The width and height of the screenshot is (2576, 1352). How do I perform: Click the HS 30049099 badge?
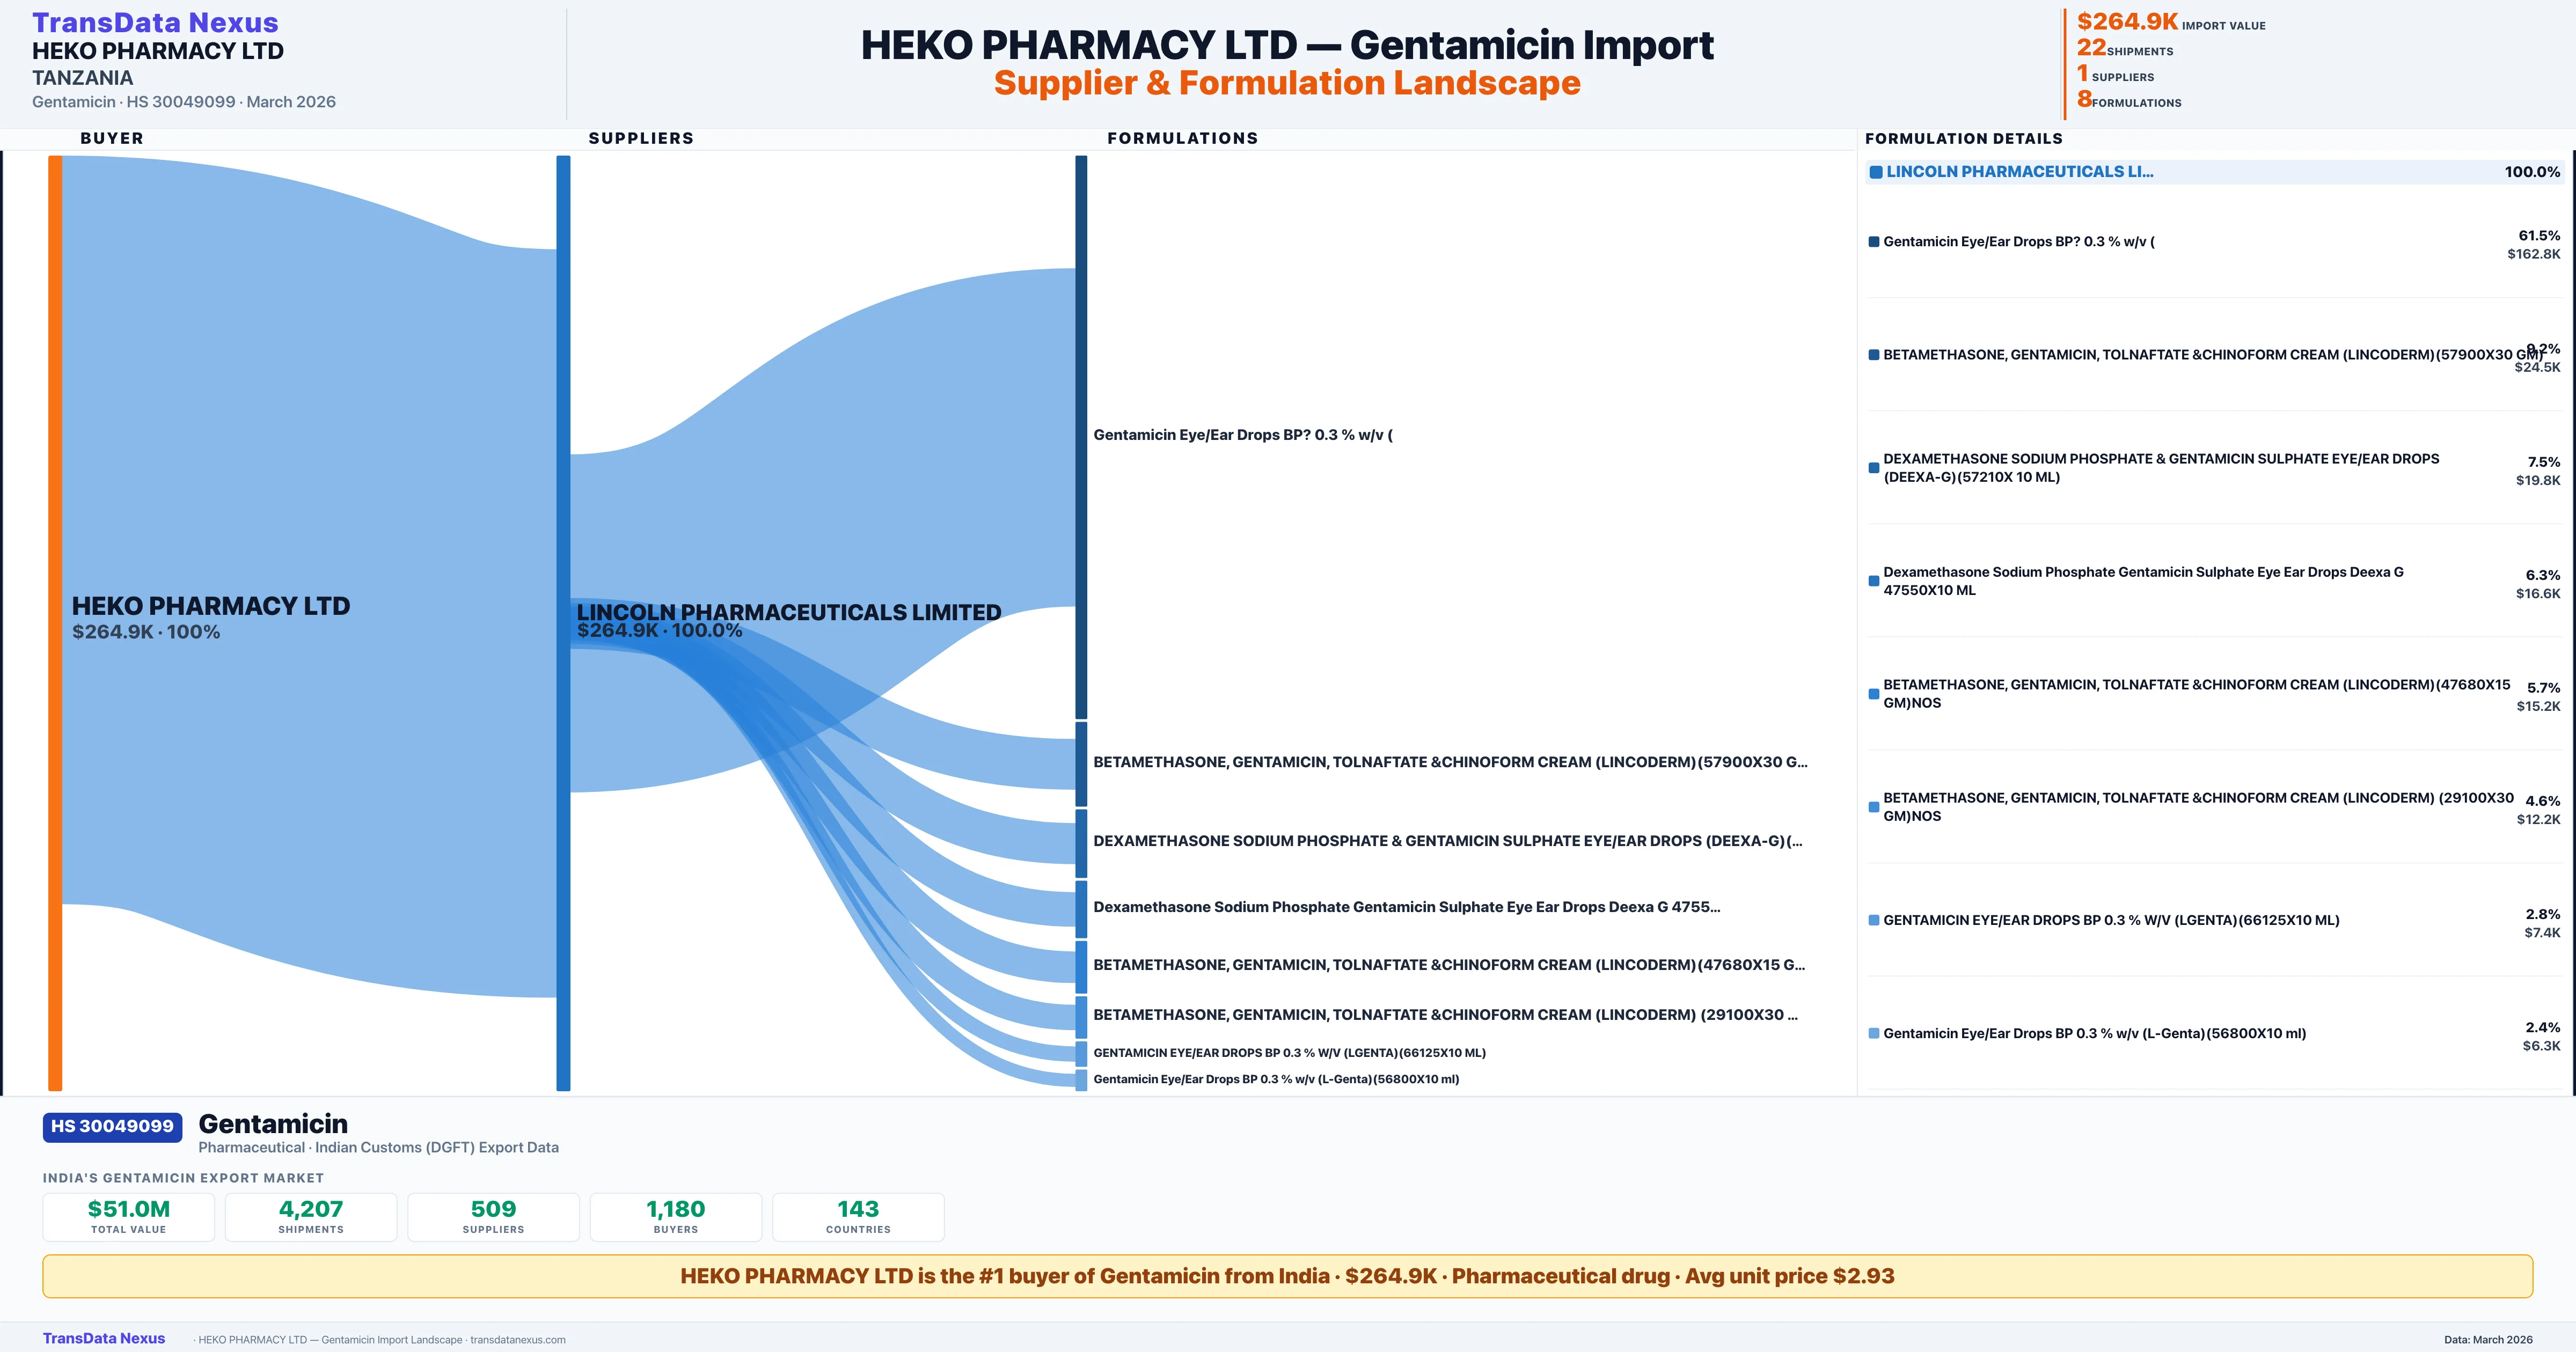click(x=112, y=1126)
